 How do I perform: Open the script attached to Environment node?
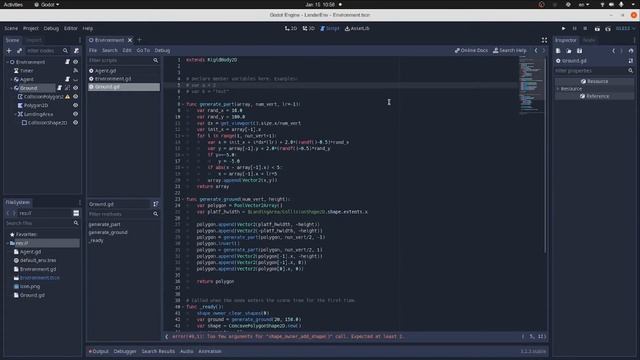pos(67,62)
